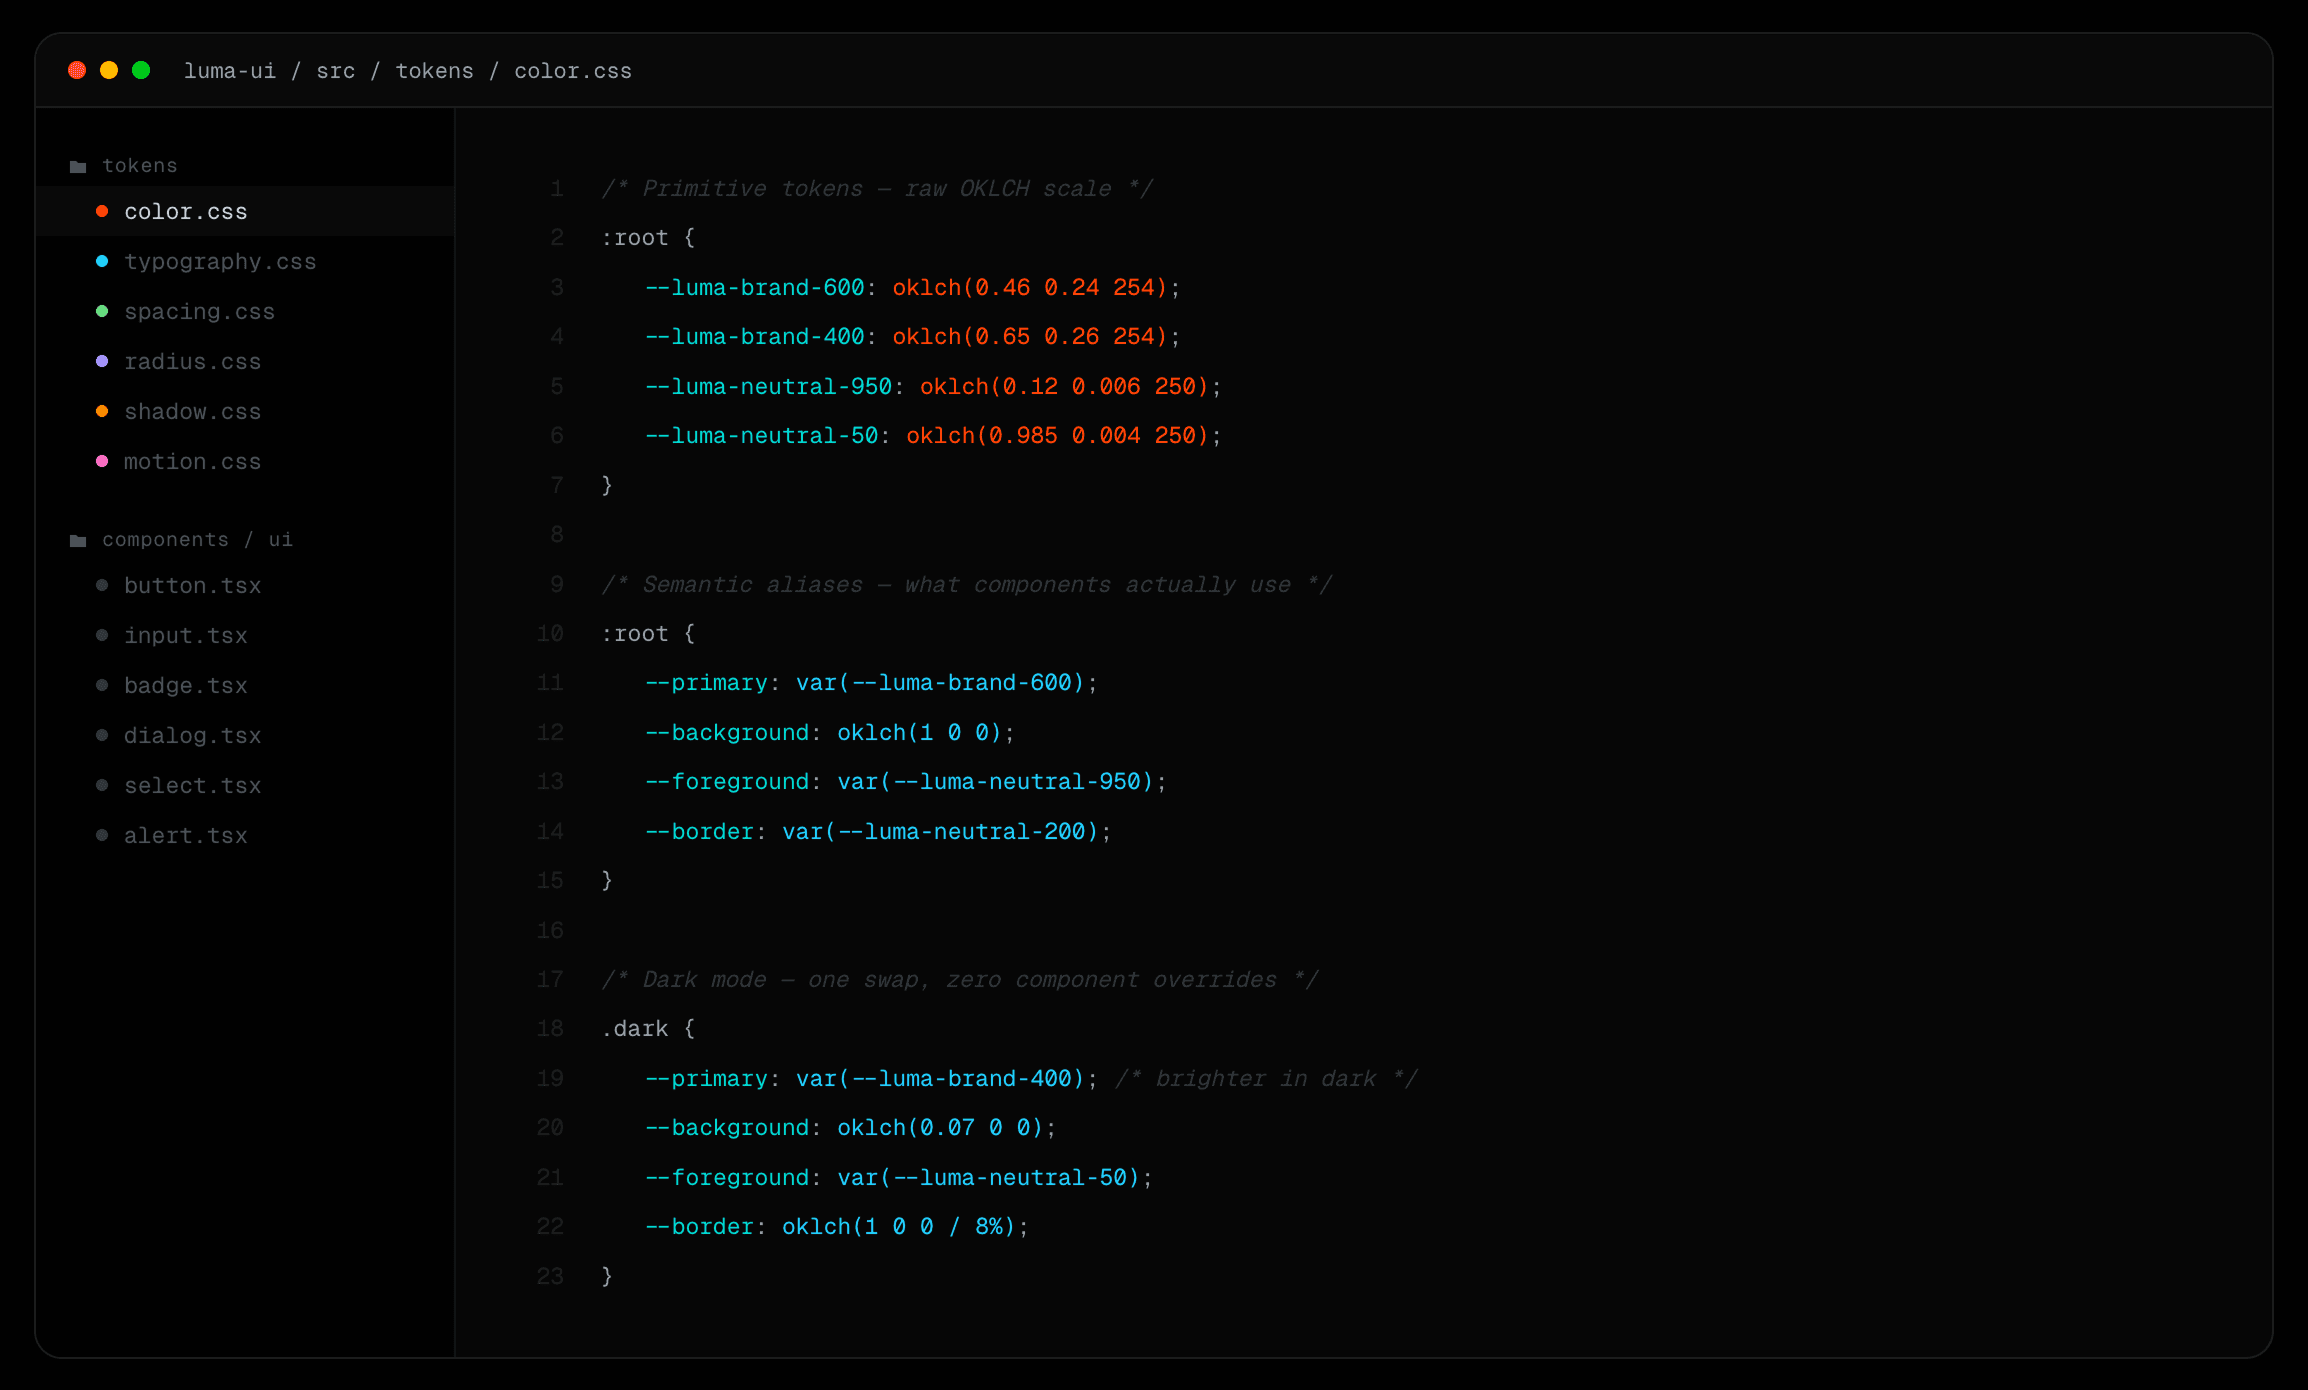The width and height of the screenshot is (2308, 1390).
Task: Click the pink dot icon beside motion.css
Action: point(102,461)
